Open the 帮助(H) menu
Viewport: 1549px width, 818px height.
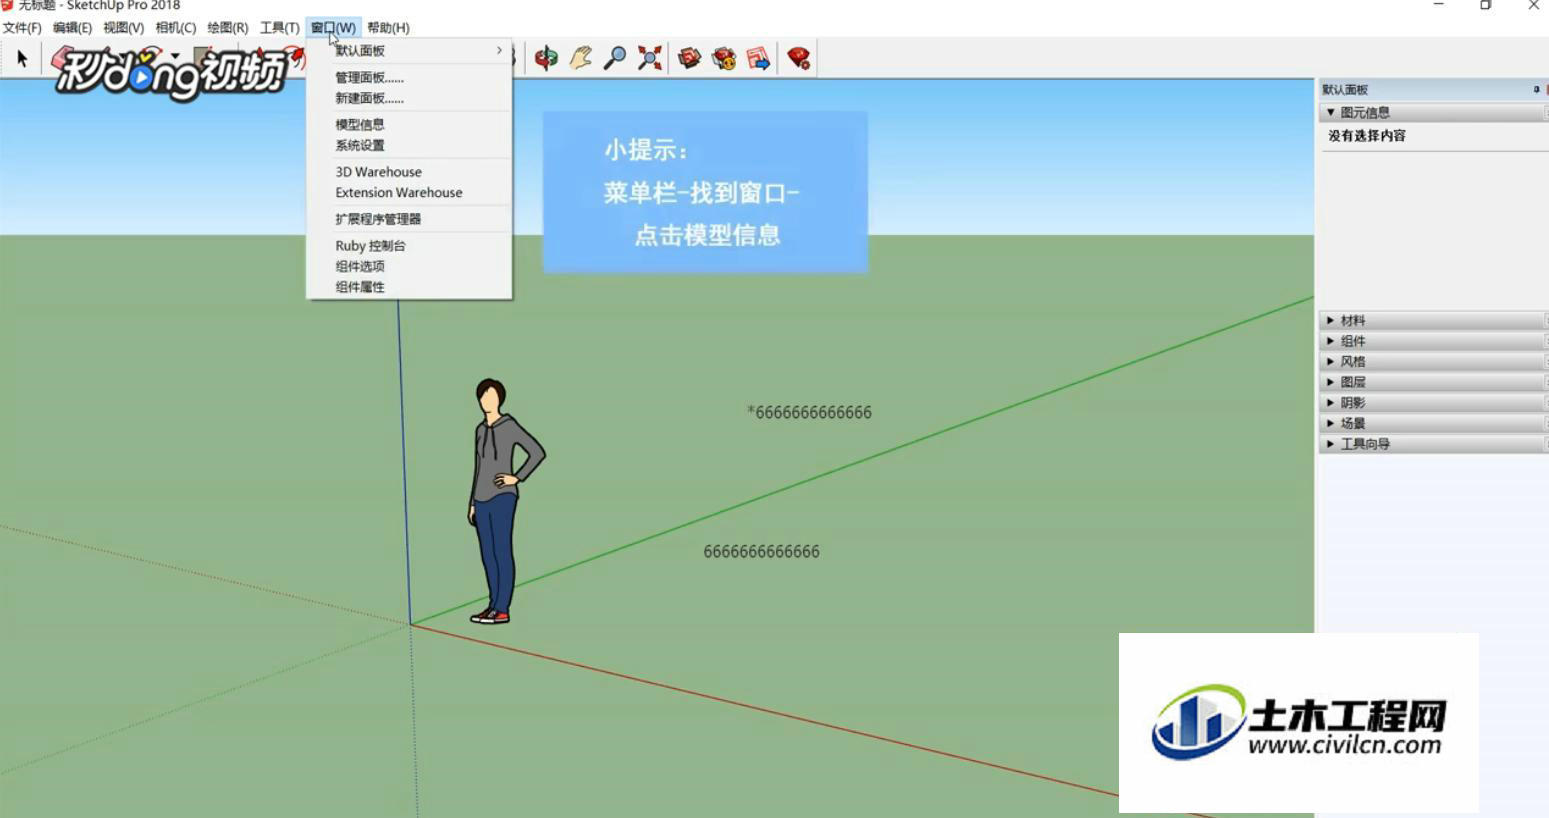pos(388,28)
